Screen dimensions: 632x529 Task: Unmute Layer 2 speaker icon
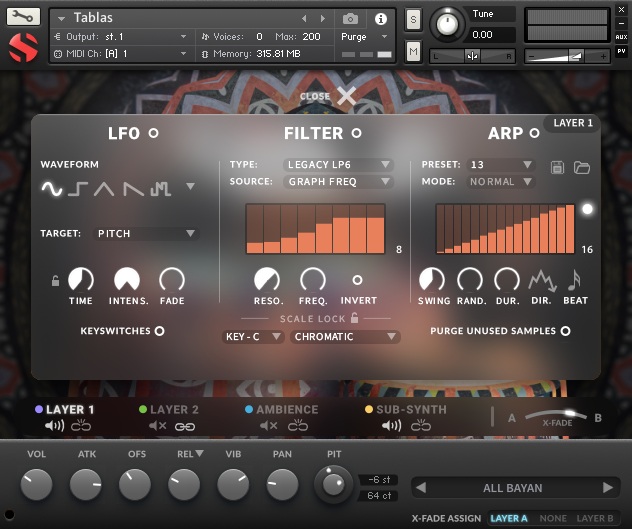coord(157,426)
